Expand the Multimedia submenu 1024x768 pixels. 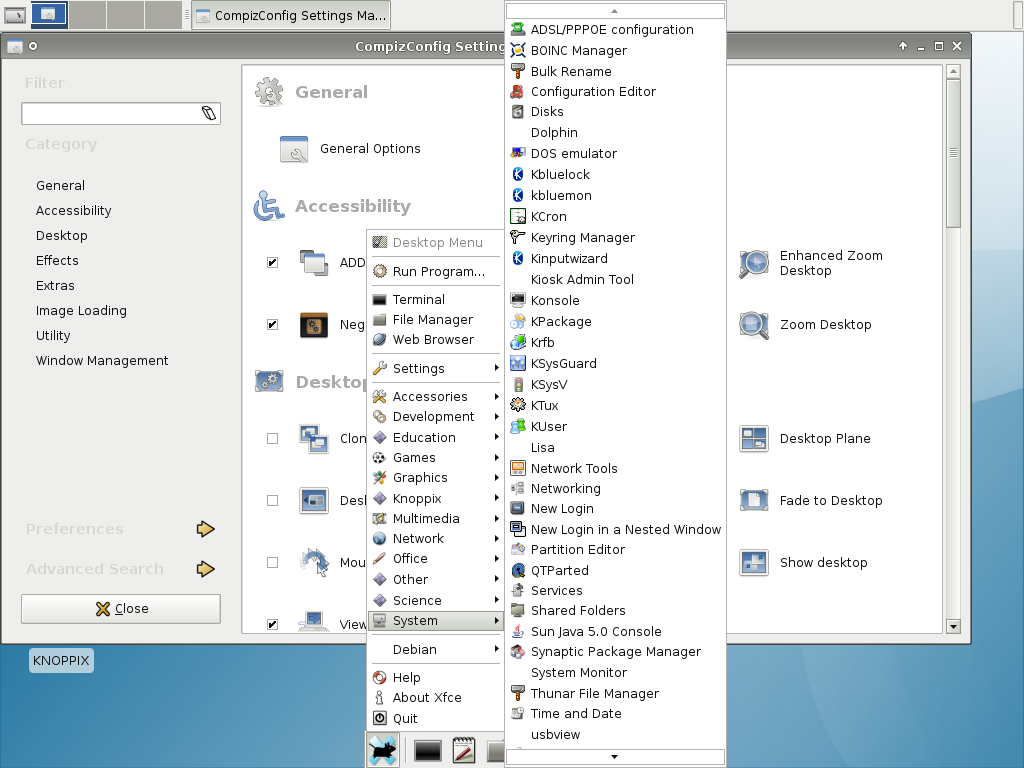point(436,519)
